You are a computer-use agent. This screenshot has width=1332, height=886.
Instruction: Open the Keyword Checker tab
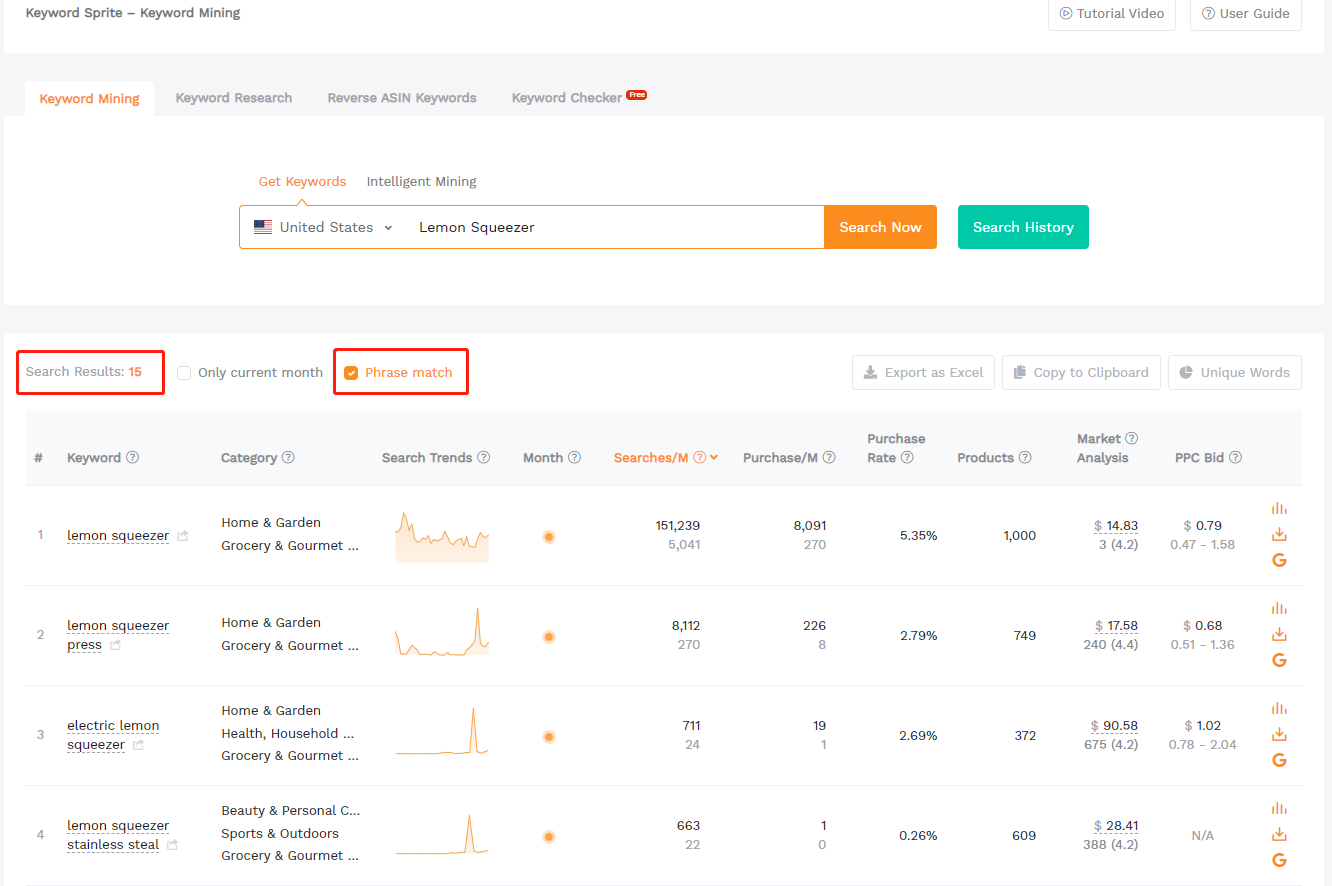567,98
